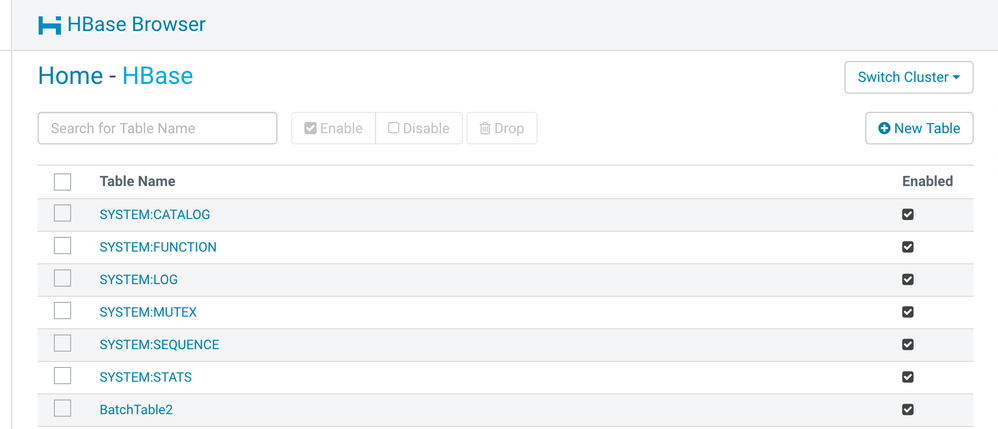This screenshot has height=429, width=998.
Task: Focus the Search for Table Name field
Action: point(158,129)
